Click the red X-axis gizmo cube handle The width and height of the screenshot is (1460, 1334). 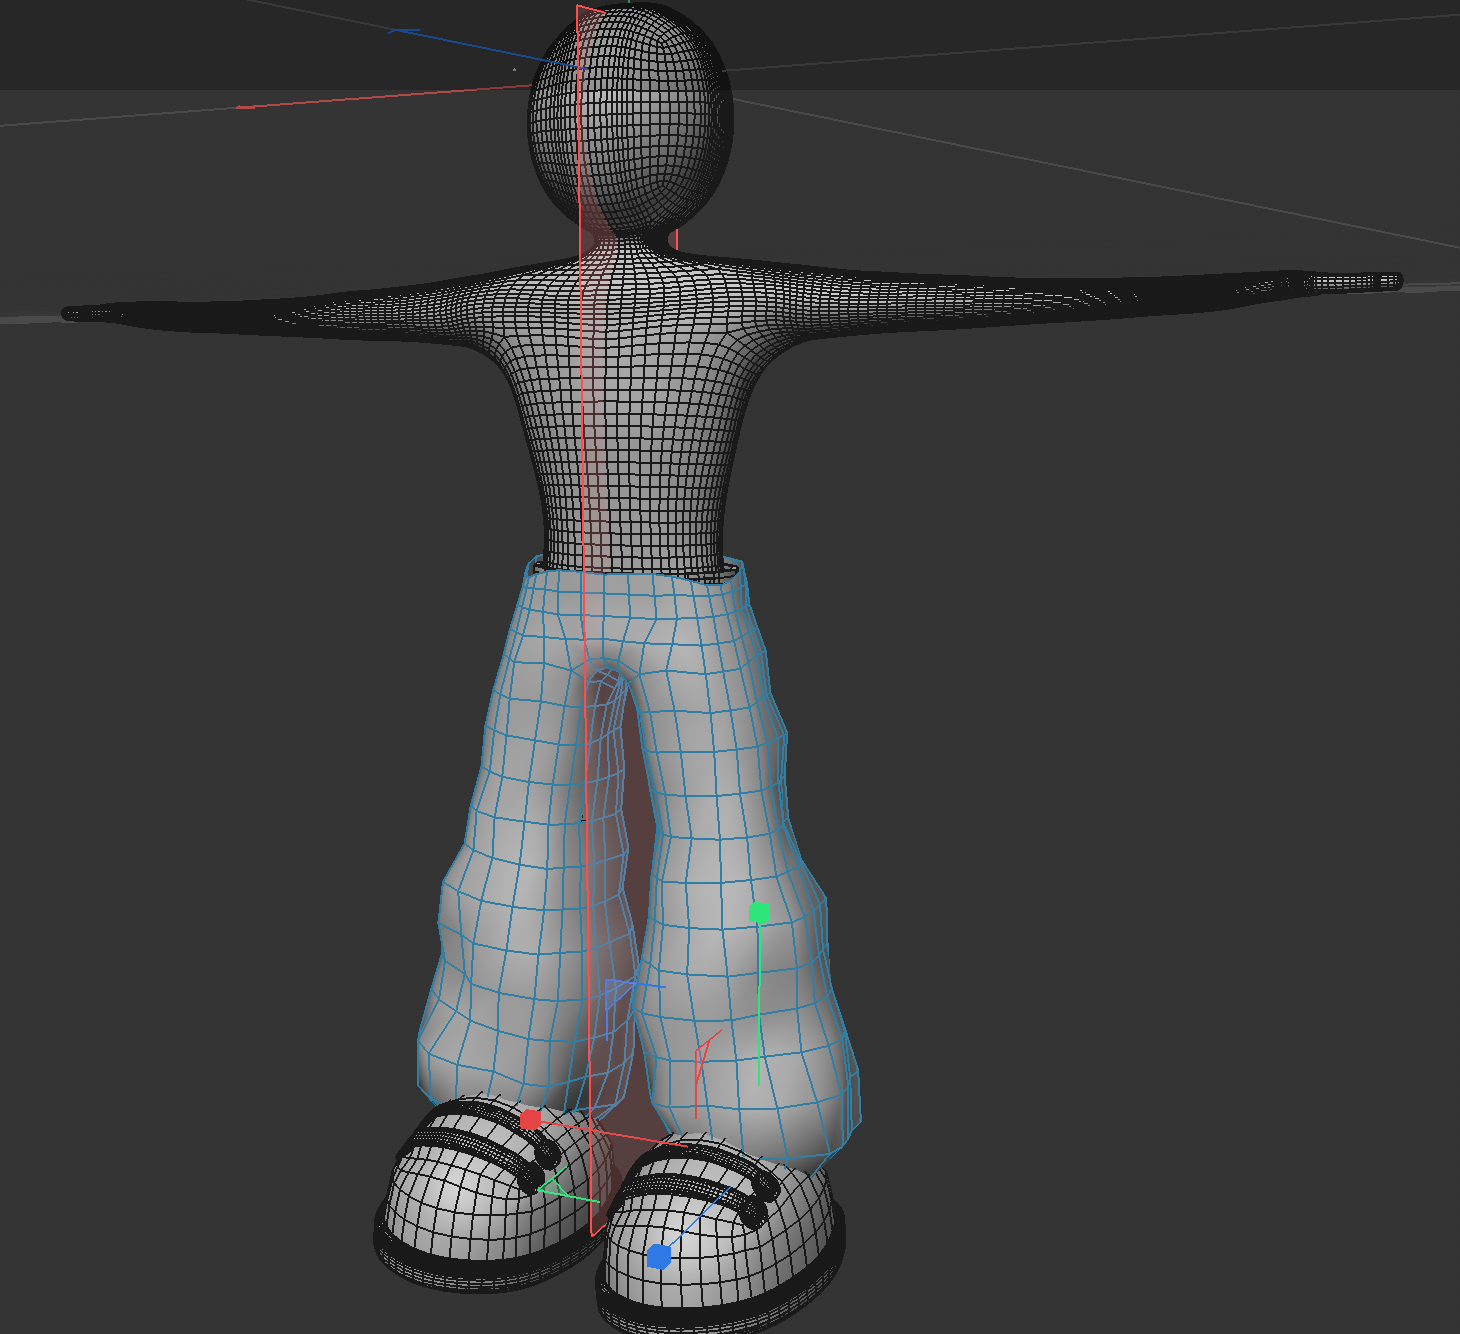point(530,1119)
